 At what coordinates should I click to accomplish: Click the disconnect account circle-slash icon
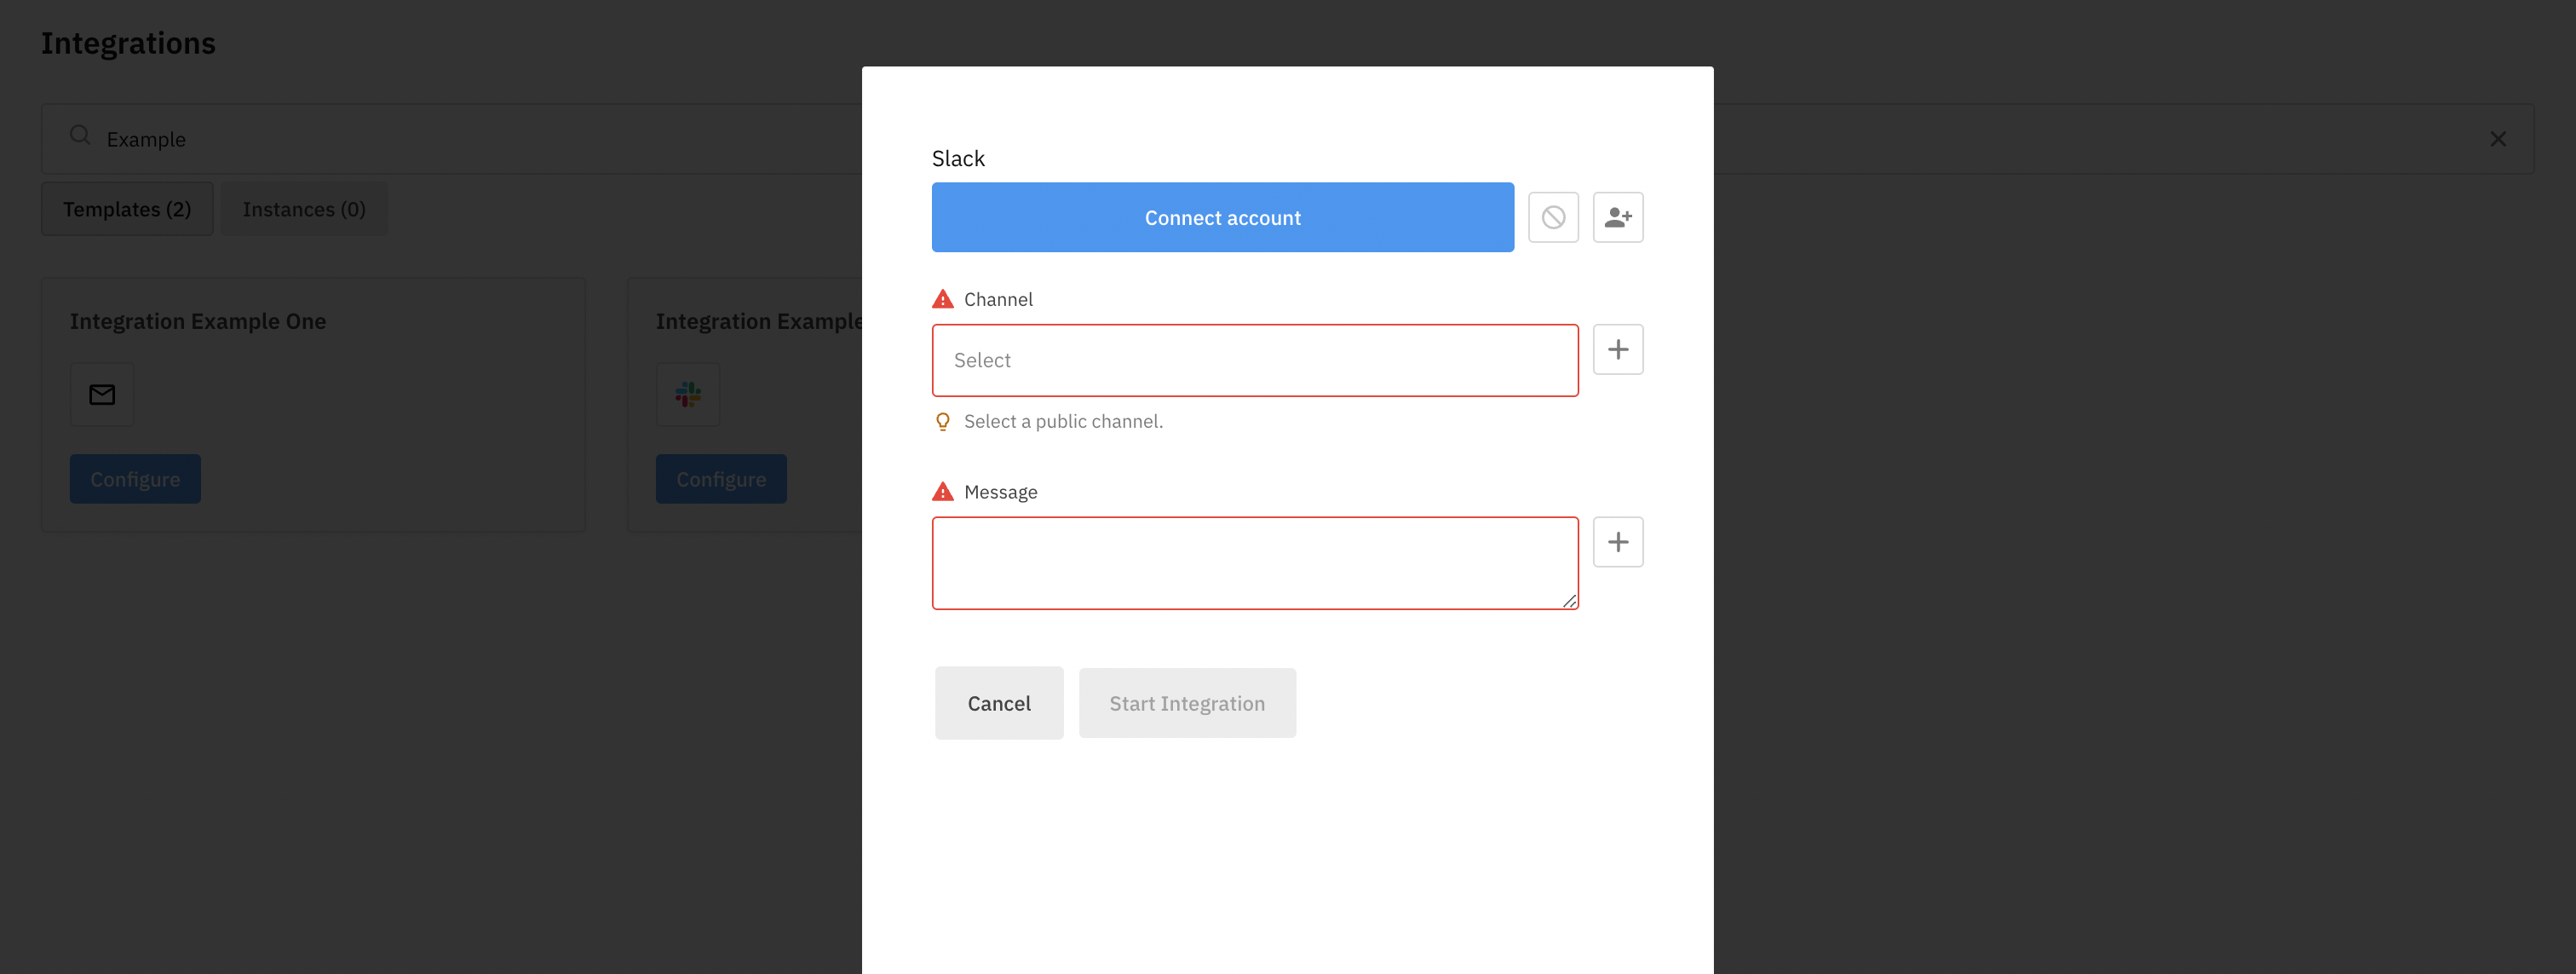click(x=1553, y=217)
